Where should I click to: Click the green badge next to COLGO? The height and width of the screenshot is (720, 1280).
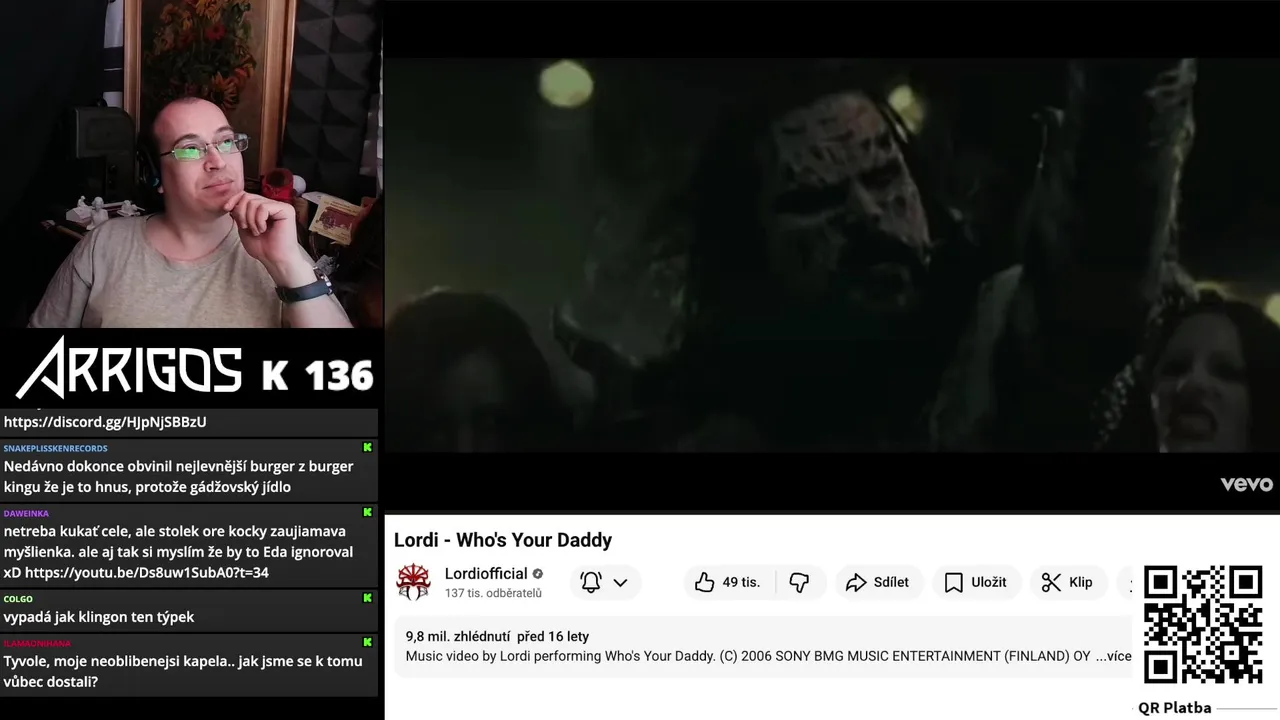coord(367,598)
